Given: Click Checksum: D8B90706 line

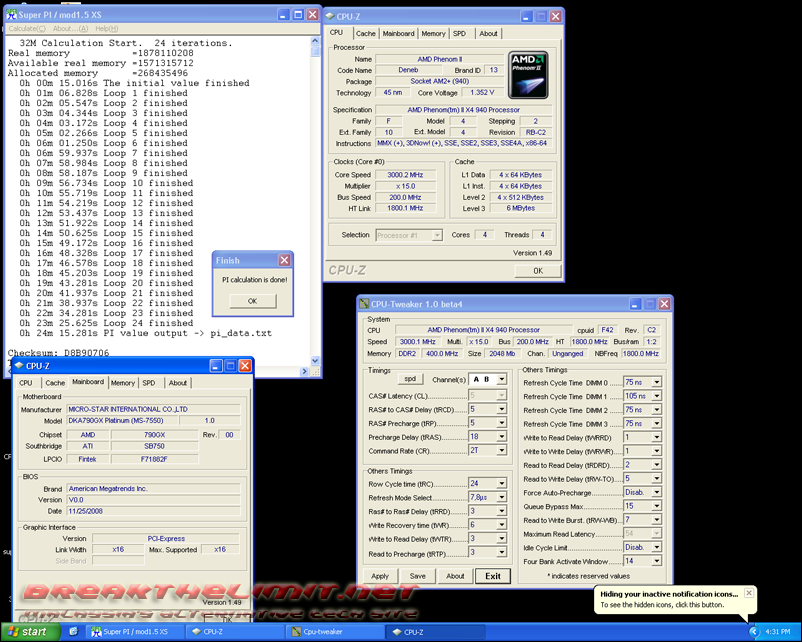Looking at the screenshot, I should [x=58, y=352].
